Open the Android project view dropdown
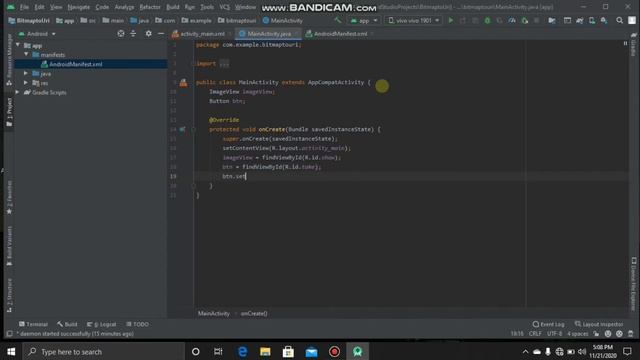The image size is (640, 360). pyautogui.click(x=37, y=33)
